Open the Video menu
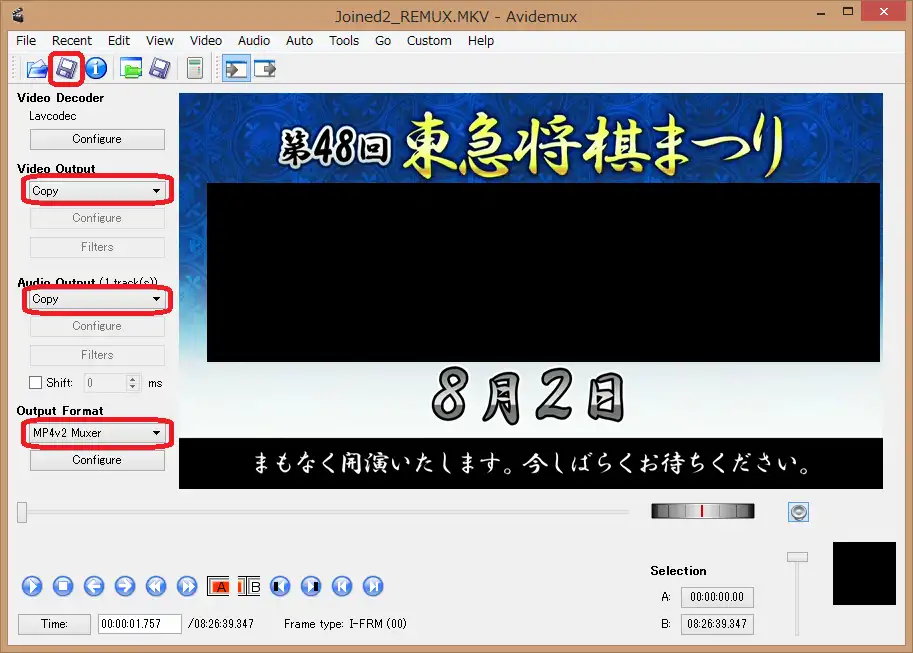The image size is (913, 653). pyautogui.click(x=205, y=41)
